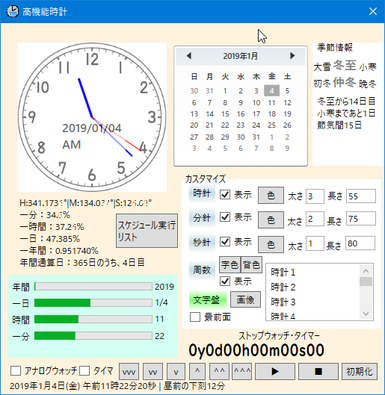
Task: Click the single v decrease button
Action: point(176,371)
